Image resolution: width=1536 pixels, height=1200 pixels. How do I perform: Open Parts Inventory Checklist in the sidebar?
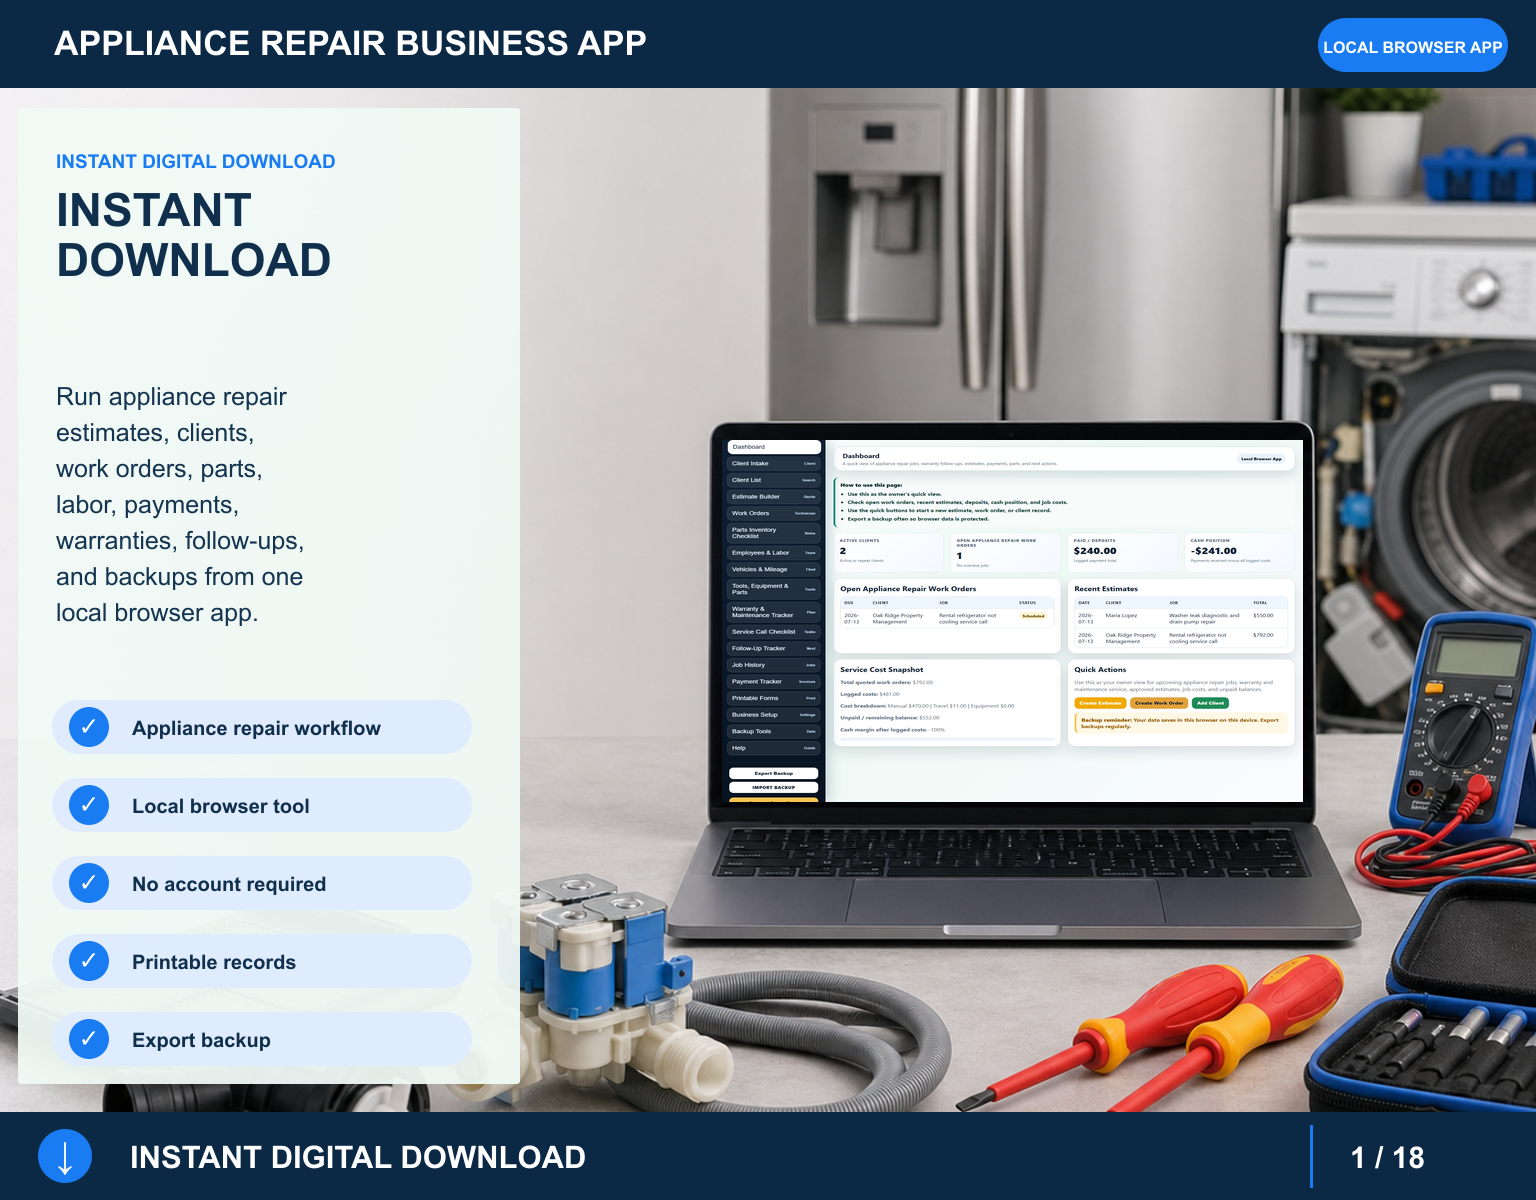point(774,533)
